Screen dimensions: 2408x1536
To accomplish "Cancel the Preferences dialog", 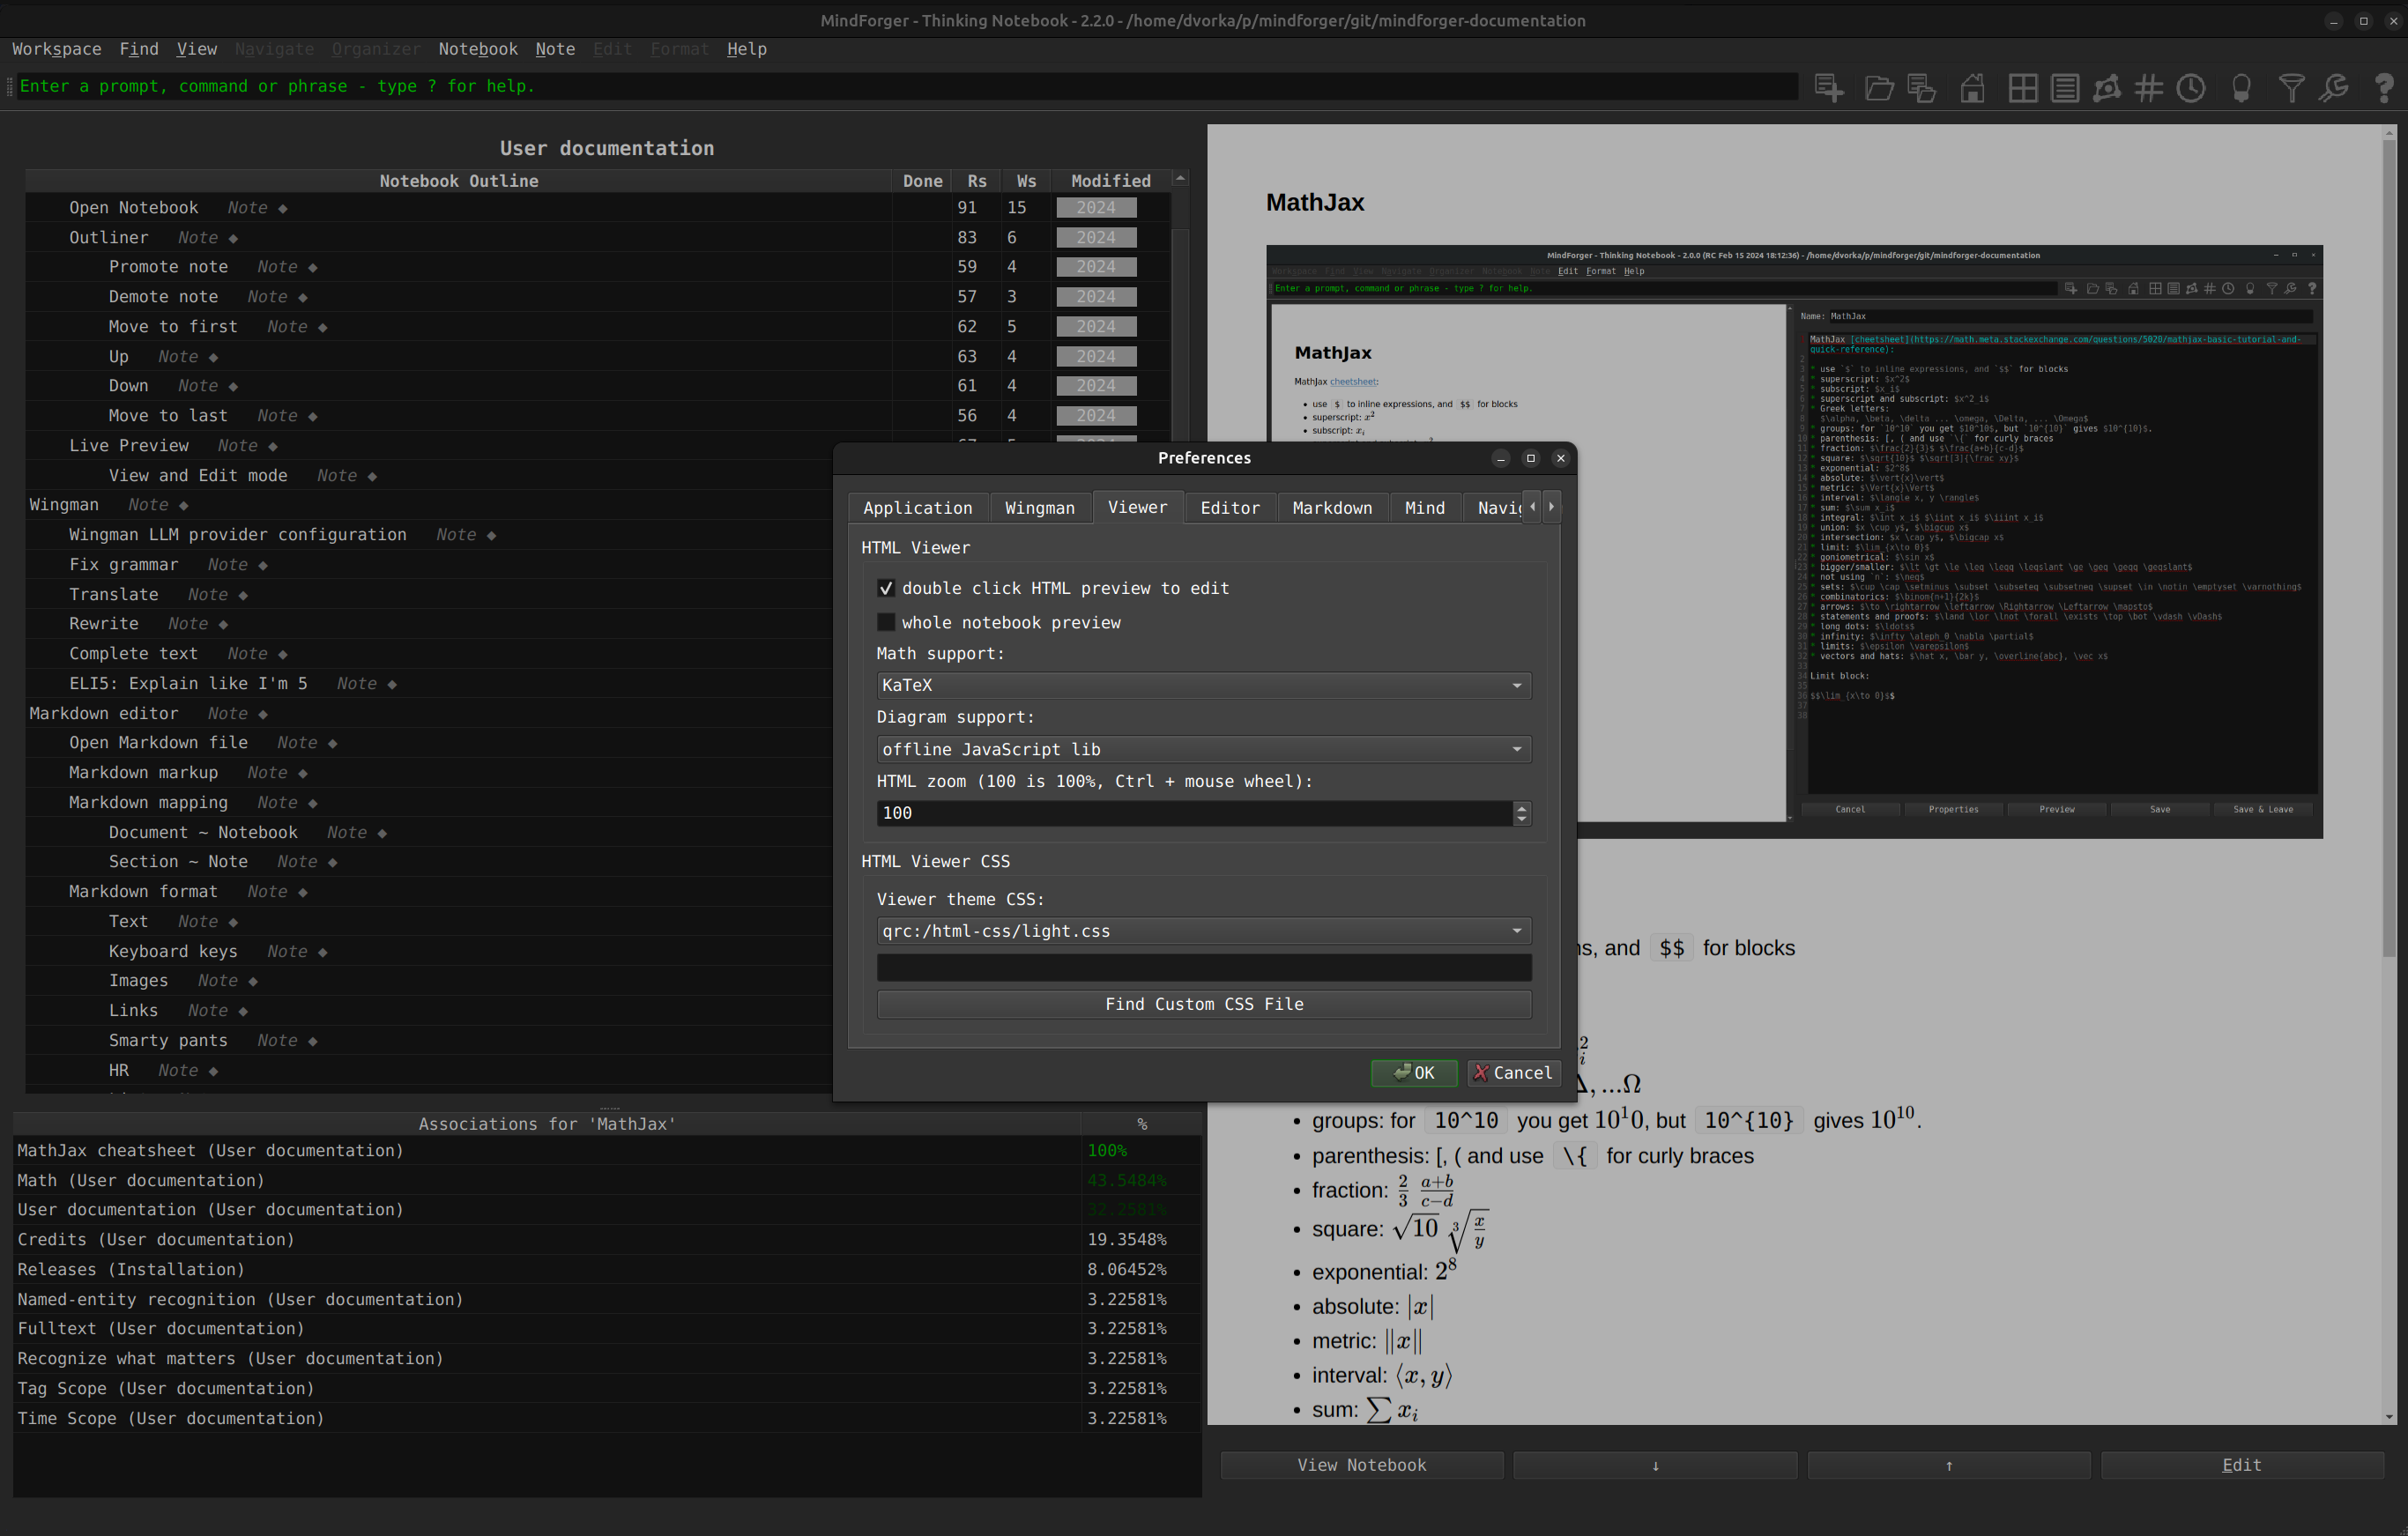I will (x=1514, y=1073).
